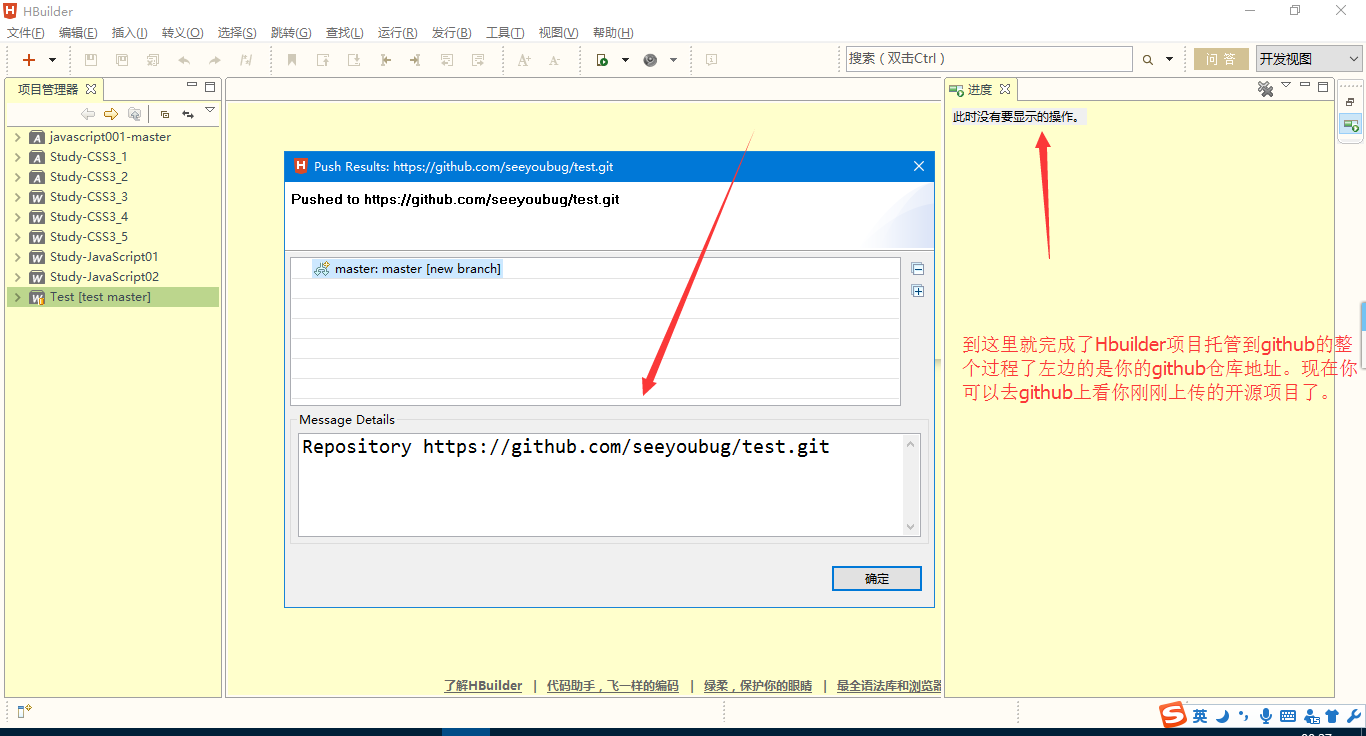The height and width of the screenshot is (736, 1366).
Task: Open the 工具(T) menu
Action: (x=504, y=33)
